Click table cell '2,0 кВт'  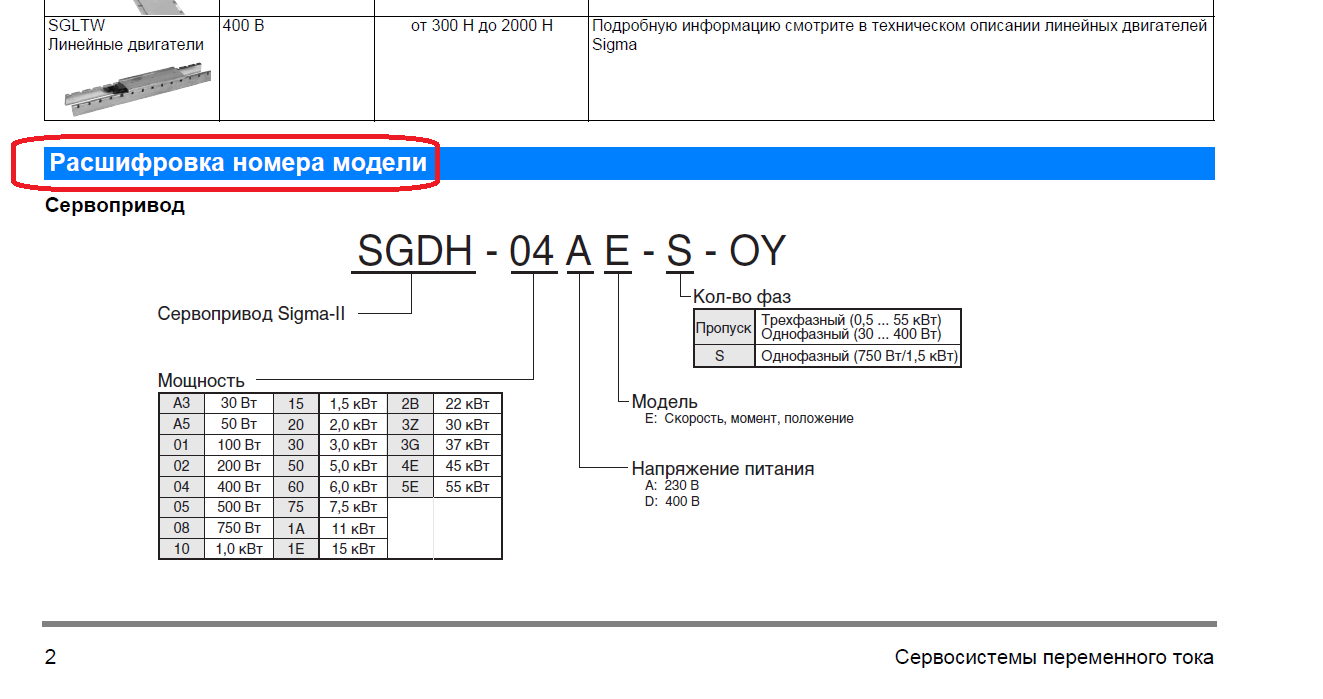pyautogui.click(x=354, y=424)
